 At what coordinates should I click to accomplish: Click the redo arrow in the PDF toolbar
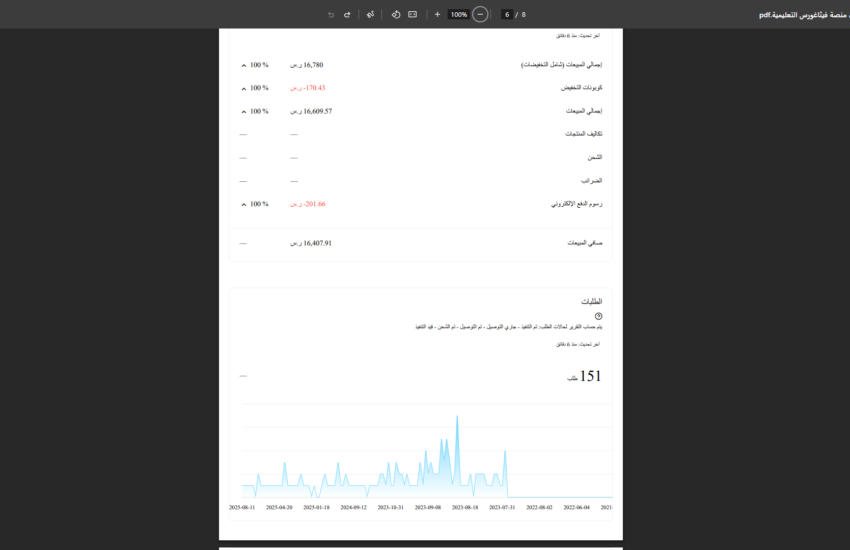coord(347,15)
